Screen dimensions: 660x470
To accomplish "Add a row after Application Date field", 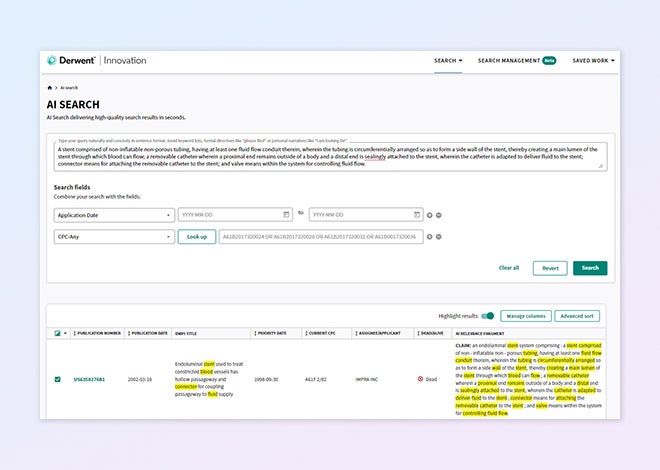I will click(x=430, y=214).
